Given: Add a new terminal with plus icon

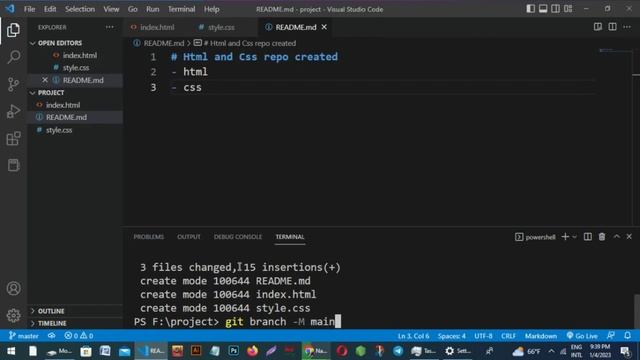Looking at the screenshot, I should (565, 237).
